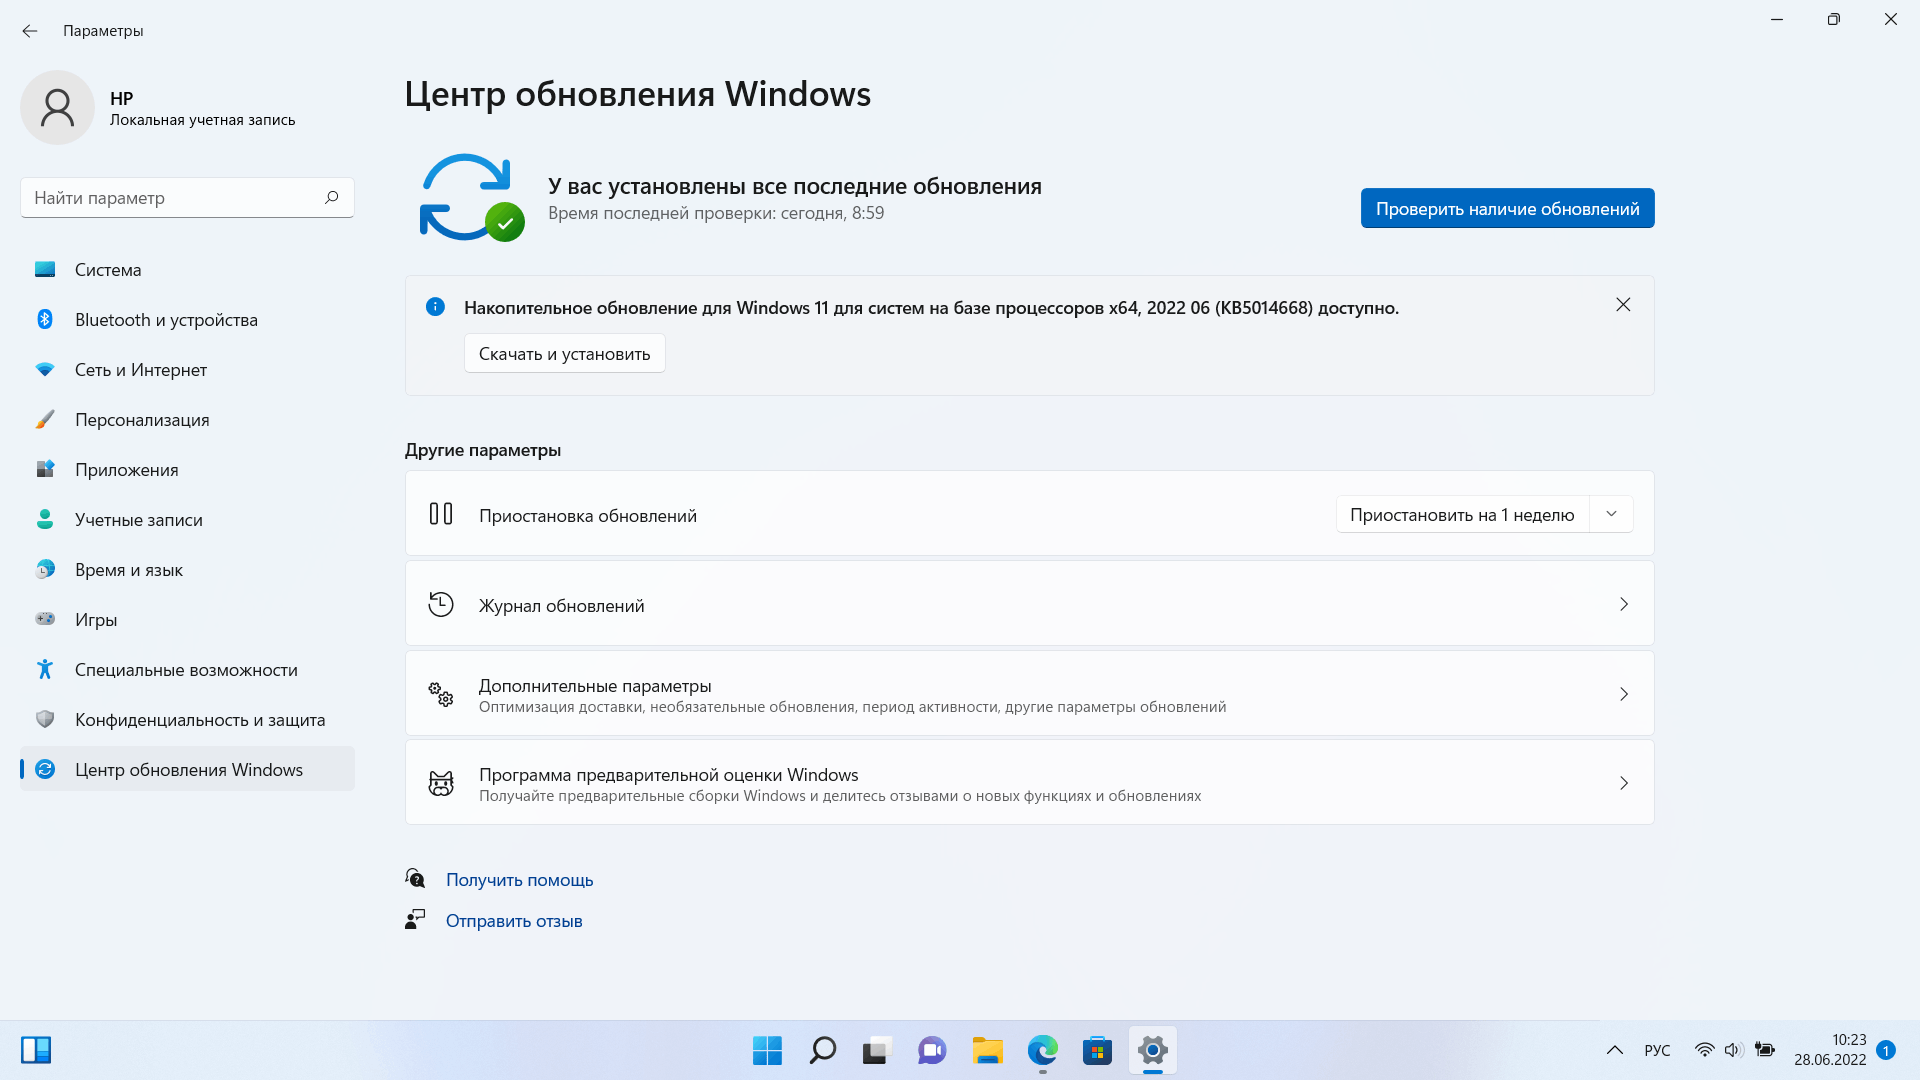The width and height of the screenshot is (1920, 1080).
Task: Open the Widgets panel on the taskbar
Action: [36, 1050]
